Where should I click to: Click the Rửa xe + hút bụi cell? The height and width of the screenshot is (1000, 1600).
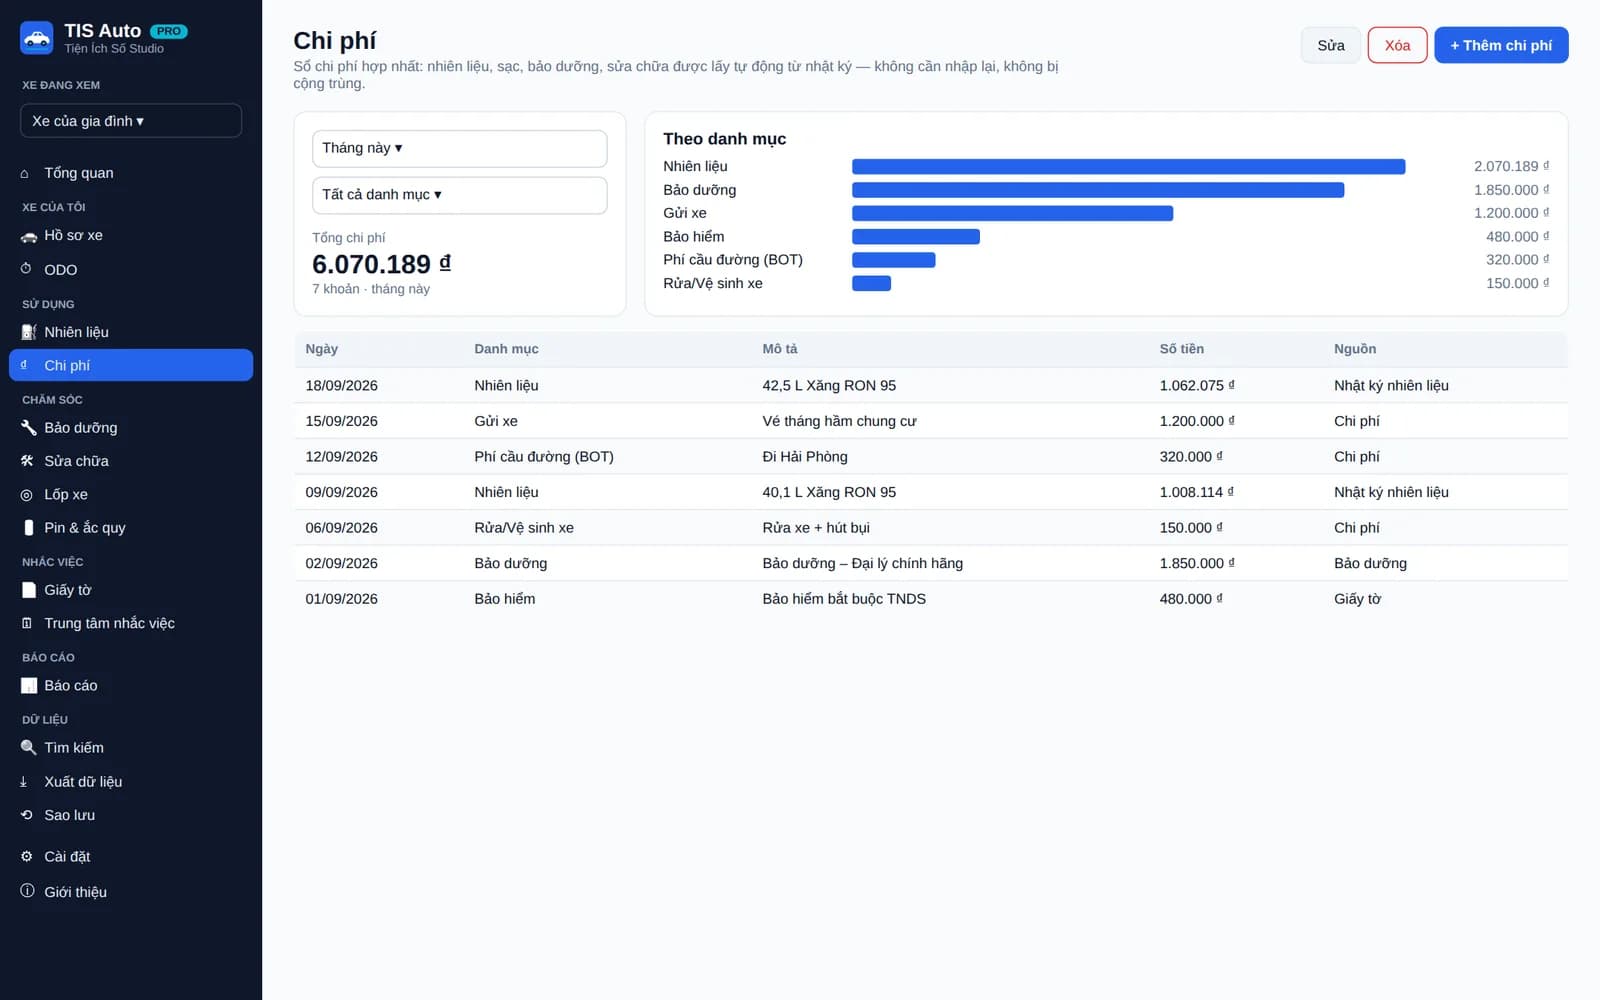click(x=816, y=528)
